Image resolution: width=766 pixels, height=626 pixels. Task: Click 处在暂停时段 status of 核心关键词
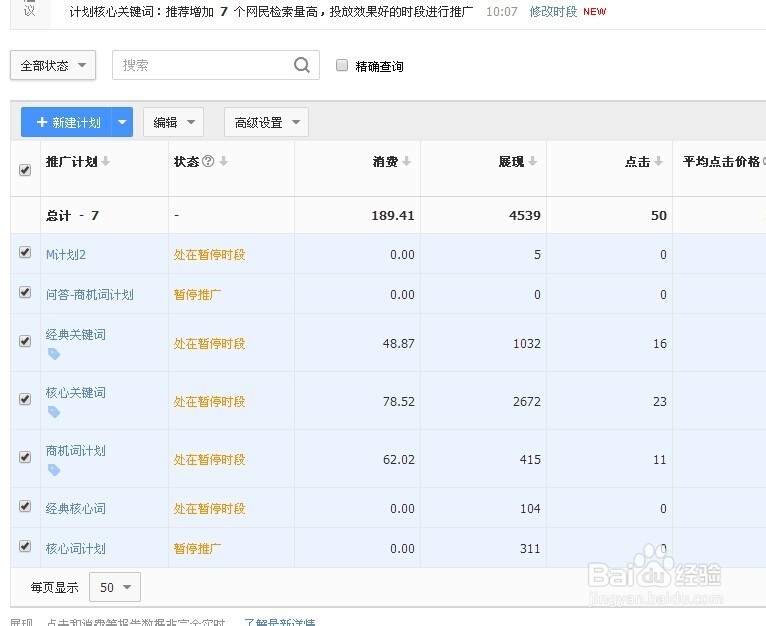209,402
